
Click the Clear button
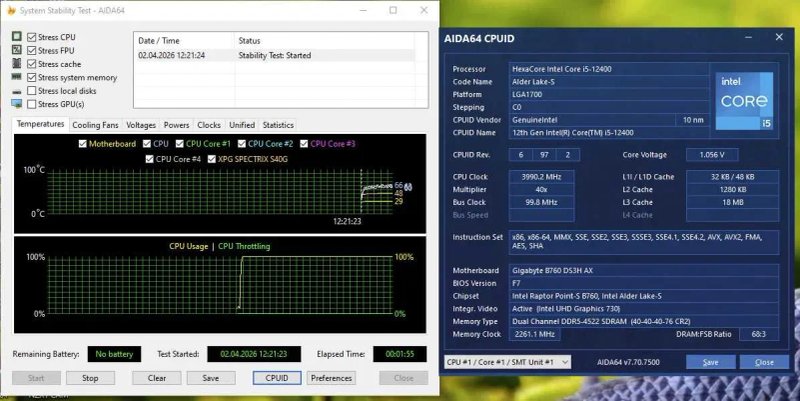(x=157, y=378)
